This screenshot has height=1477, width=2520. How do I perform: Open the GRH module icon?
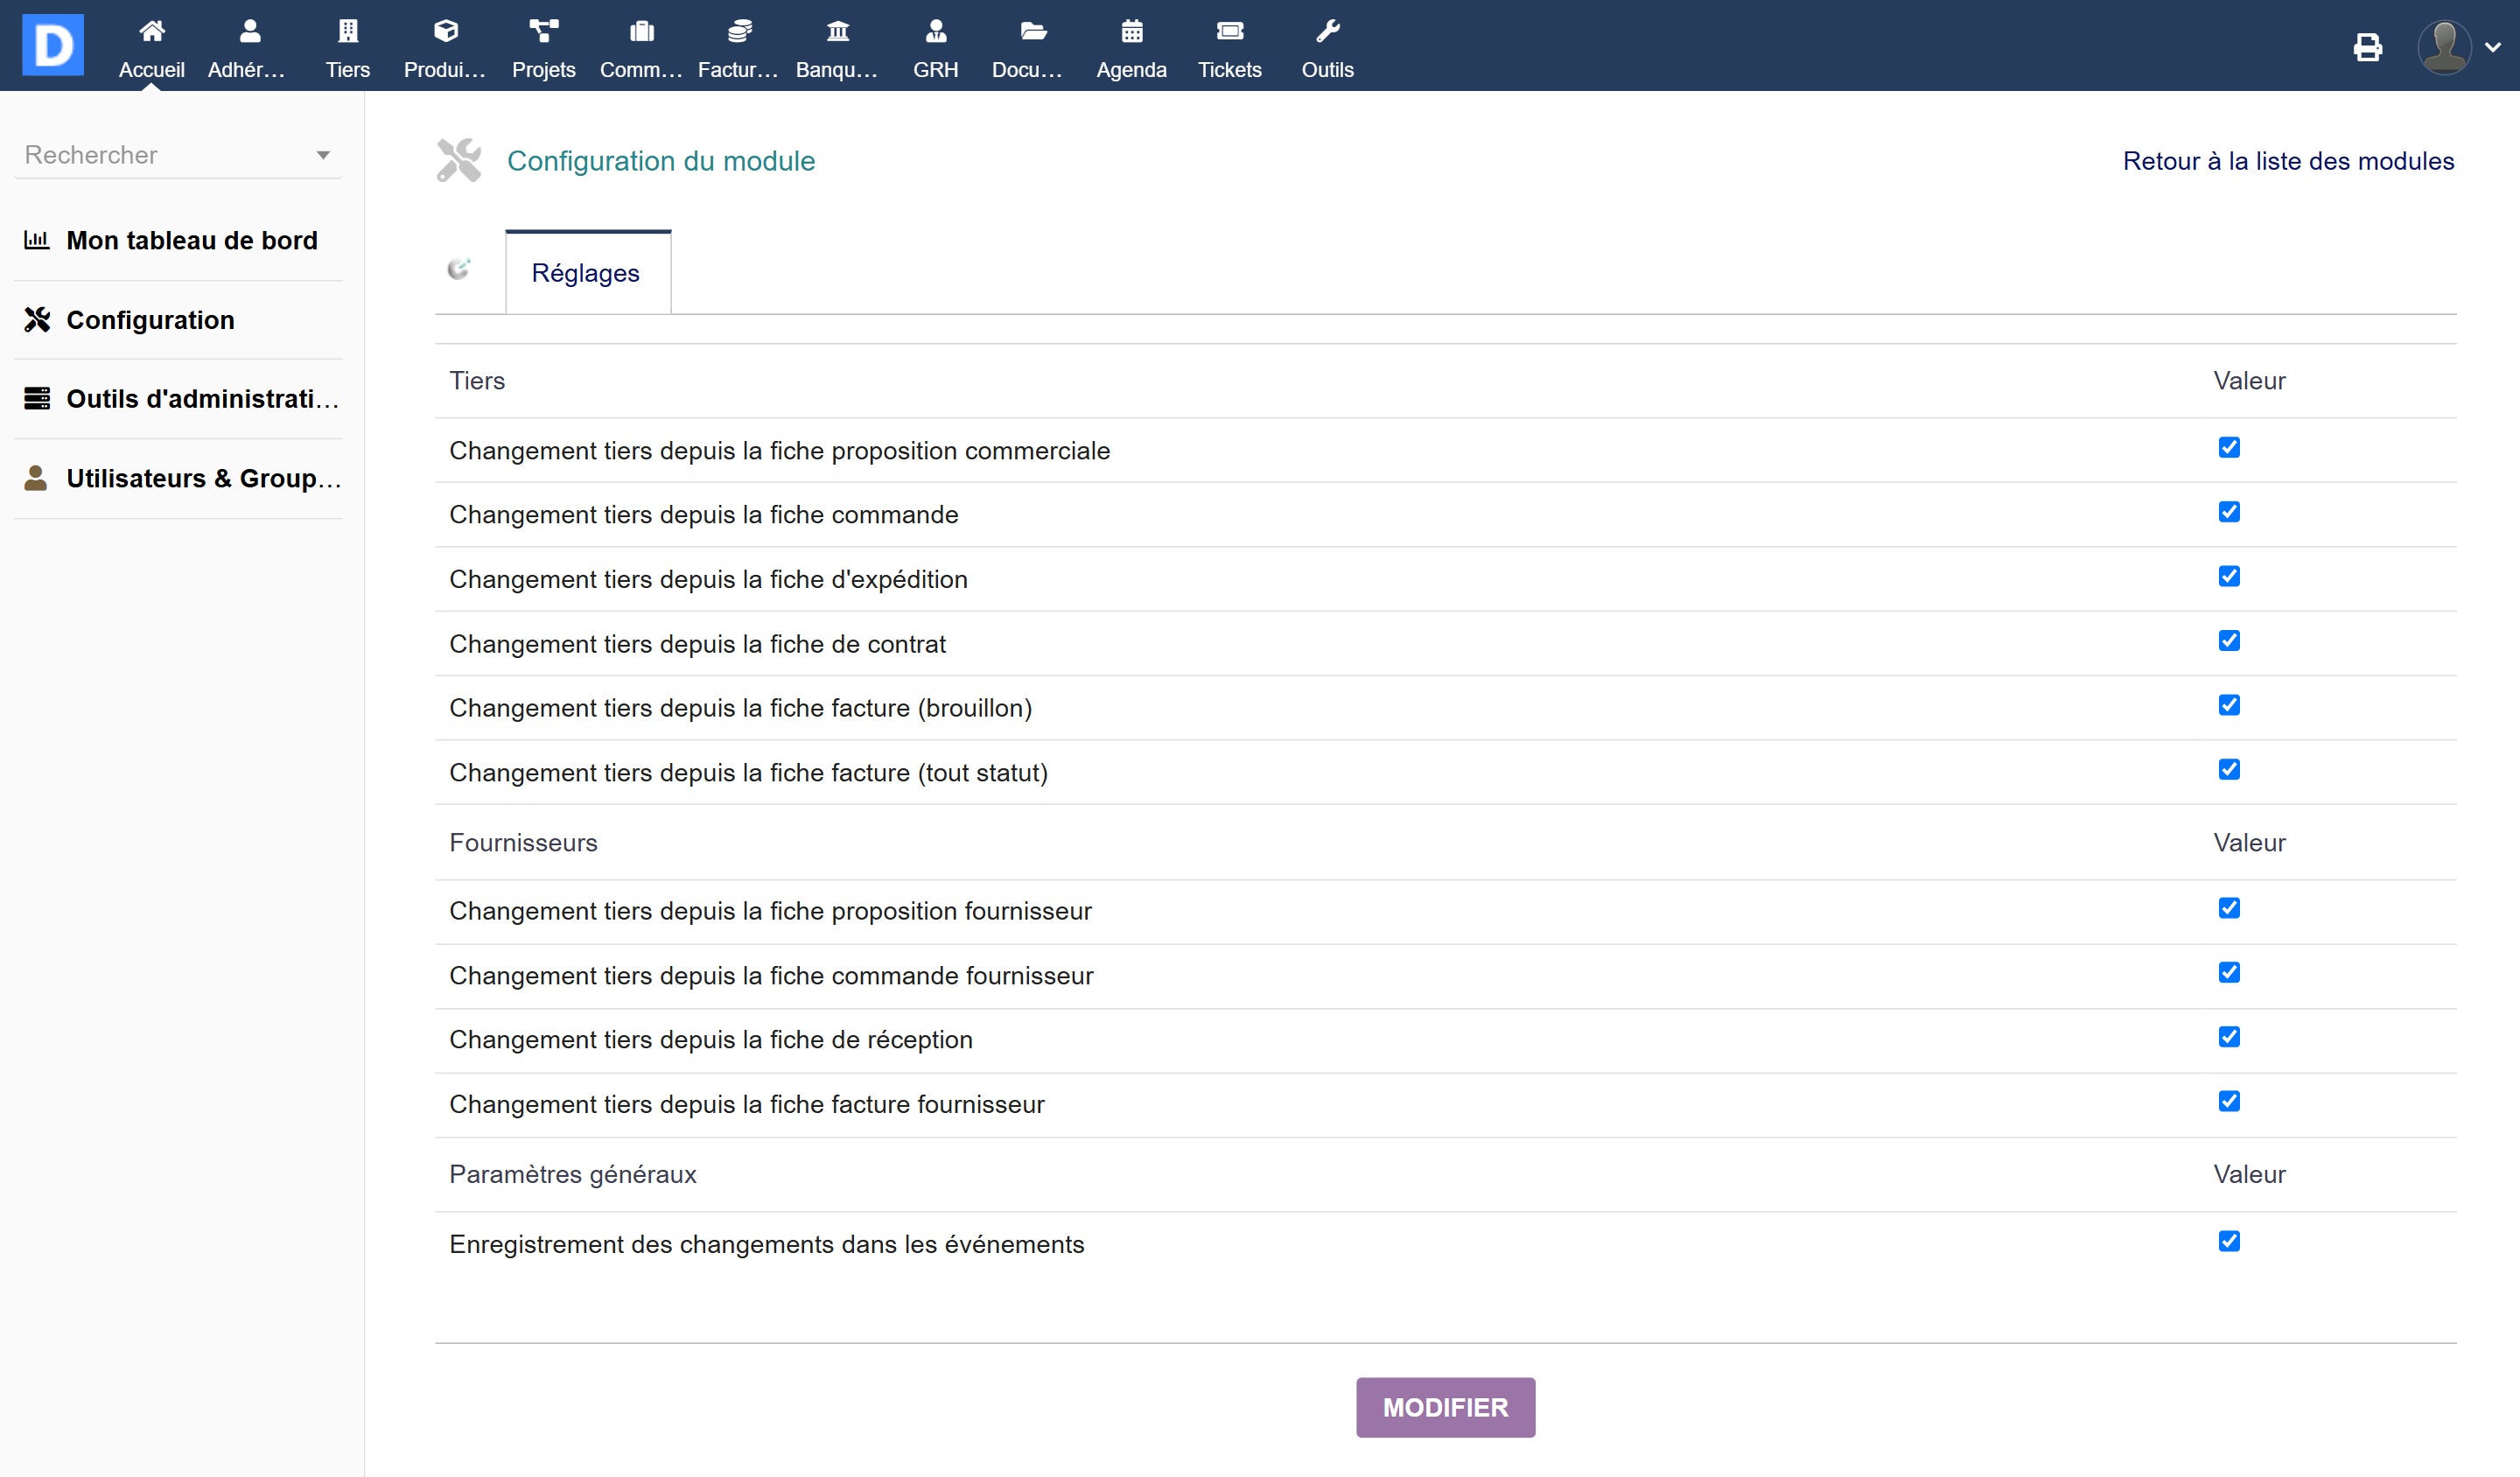tap(935, 32)
